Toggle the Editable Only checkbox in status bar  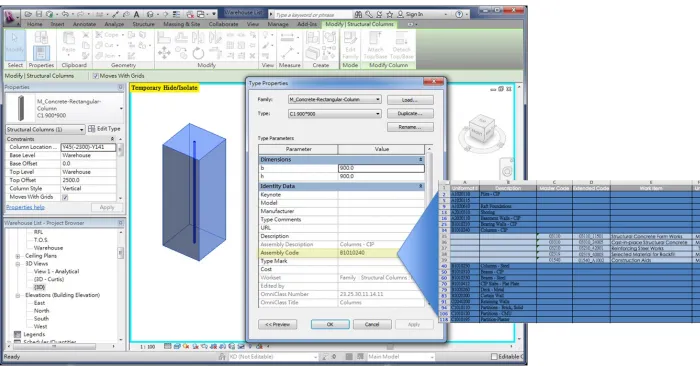494,357
